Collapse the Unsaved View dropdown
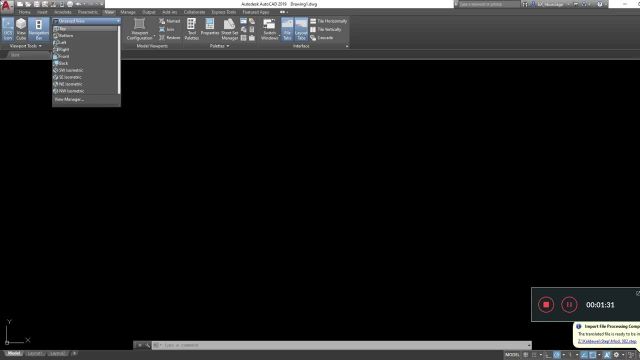Image resolution: width=640 pixels, height=360 pixels. 87,21
